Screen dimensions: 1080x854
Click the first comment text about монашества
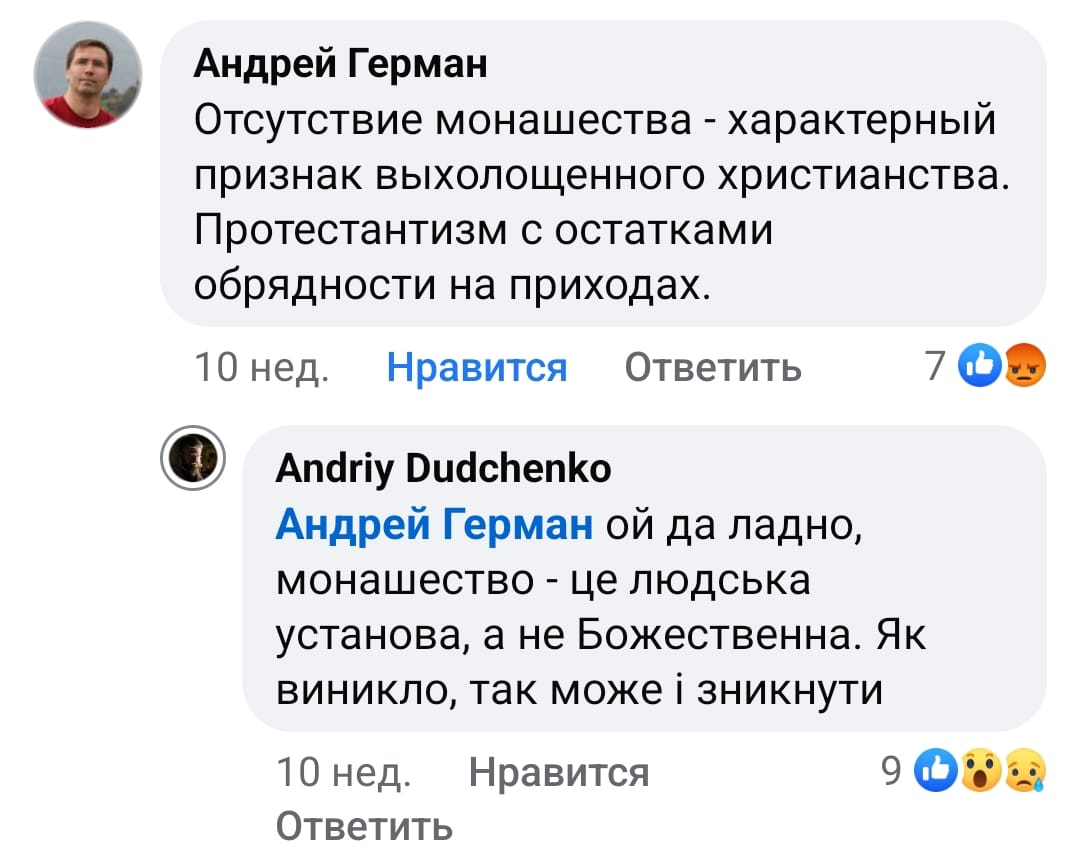601,202
